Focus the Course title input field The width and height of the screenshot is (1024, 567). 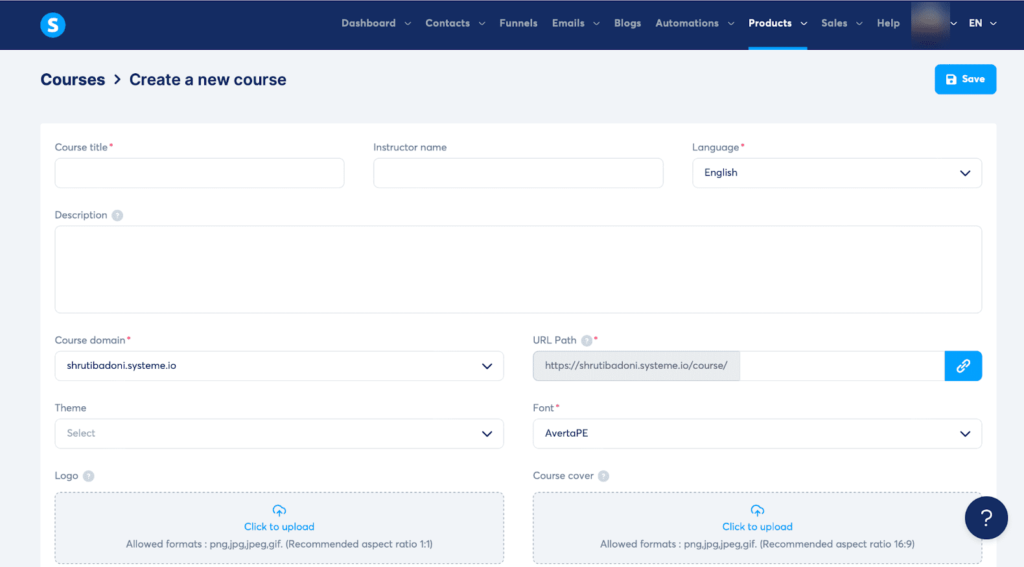coord(199,173)
